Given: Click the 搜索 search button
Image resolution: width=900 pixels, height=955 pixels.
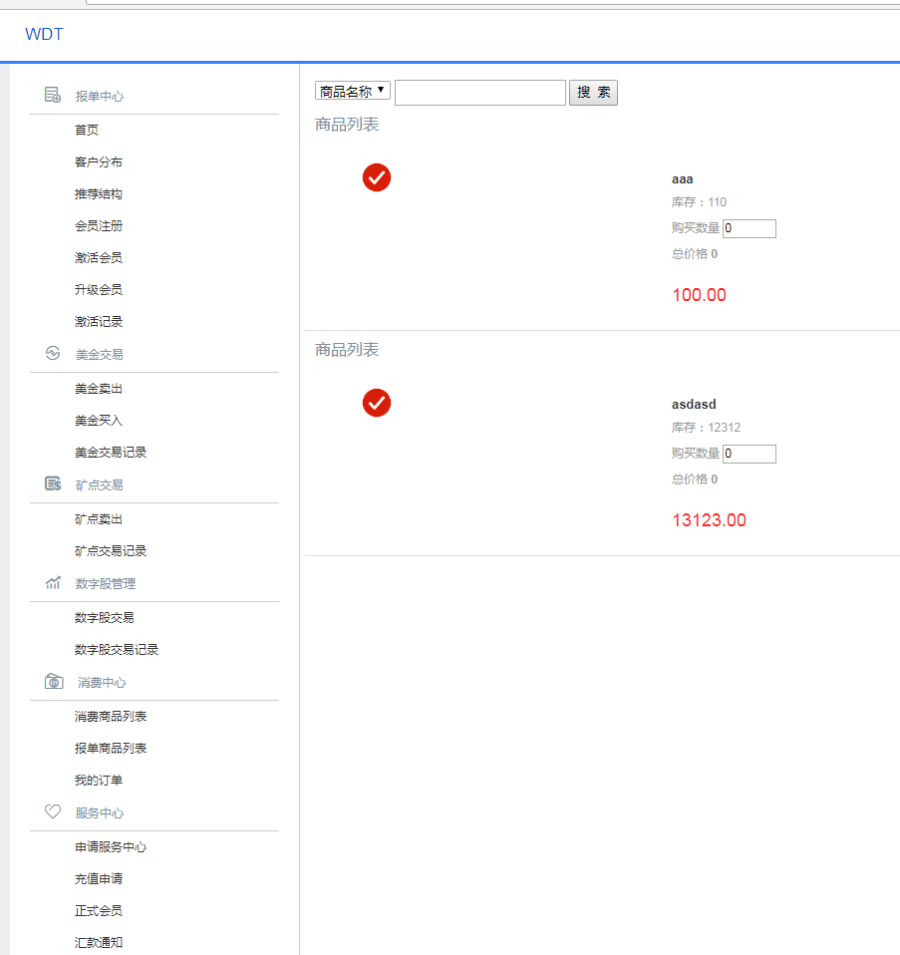Looking at the screenshot, I should coord(593,93).
